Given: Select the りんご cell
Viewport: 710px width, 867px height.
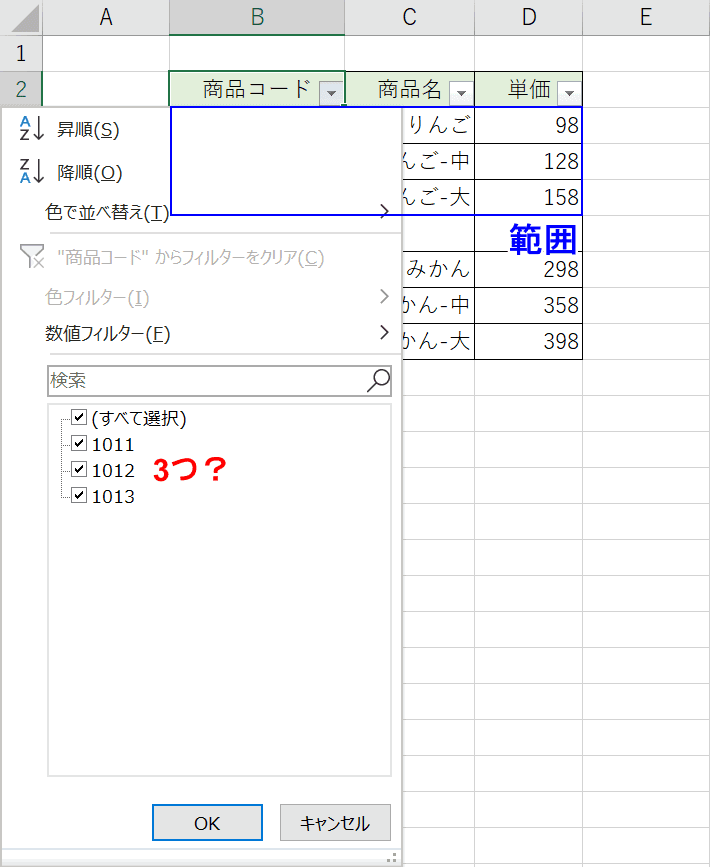Looking at the screenshot, I should [x=438, y=126].
